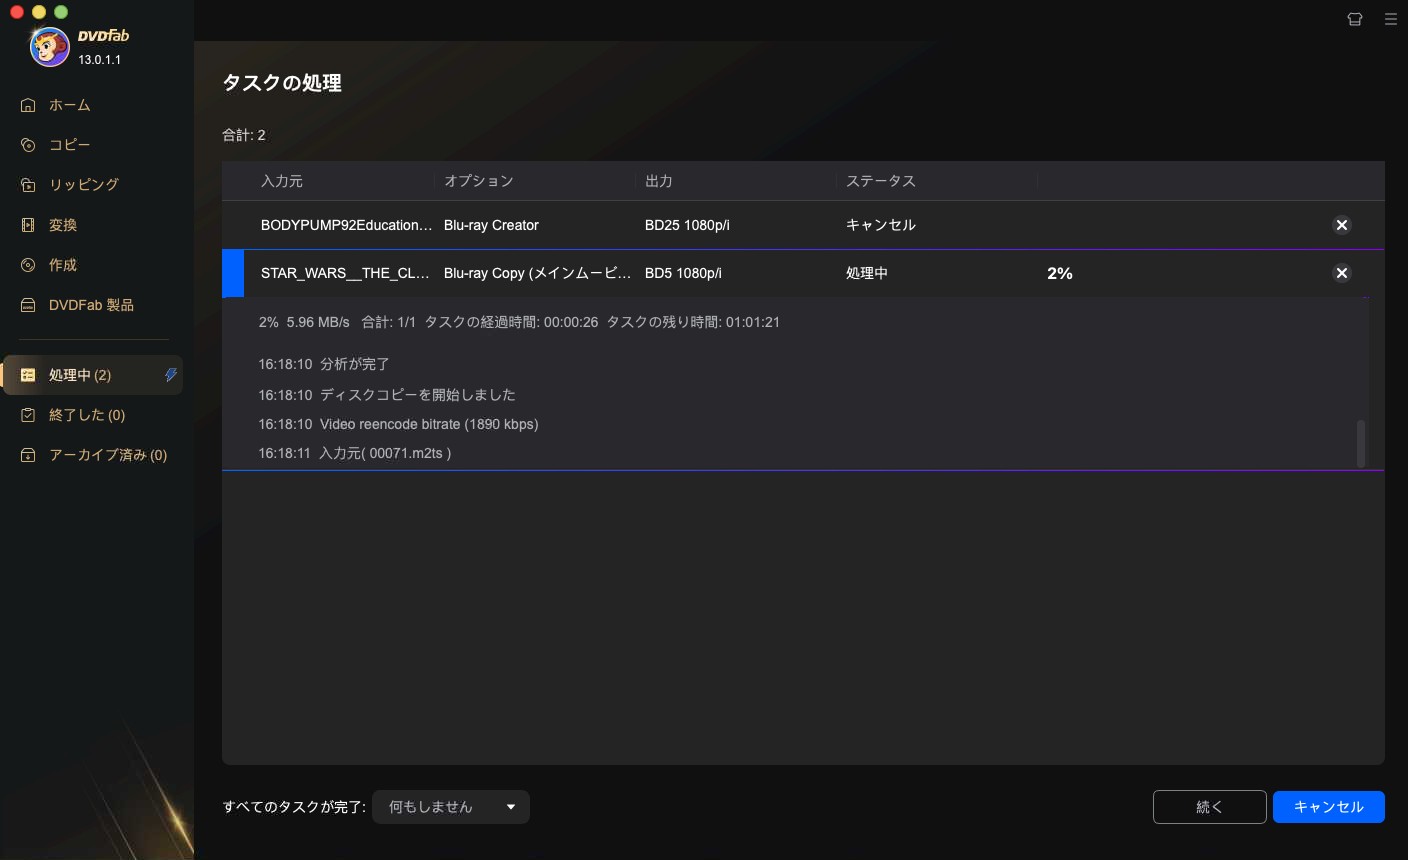Click タスクの経過時間: 00:00:26 text
The height and width of the screenshot is (860, 1408).
[511, 322]
